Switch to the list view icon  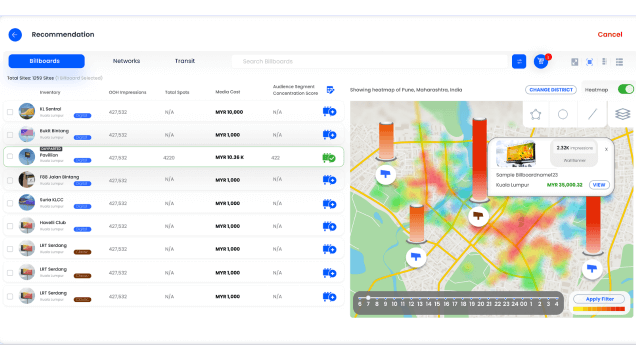pyautogui.click(x=619, y=62)
